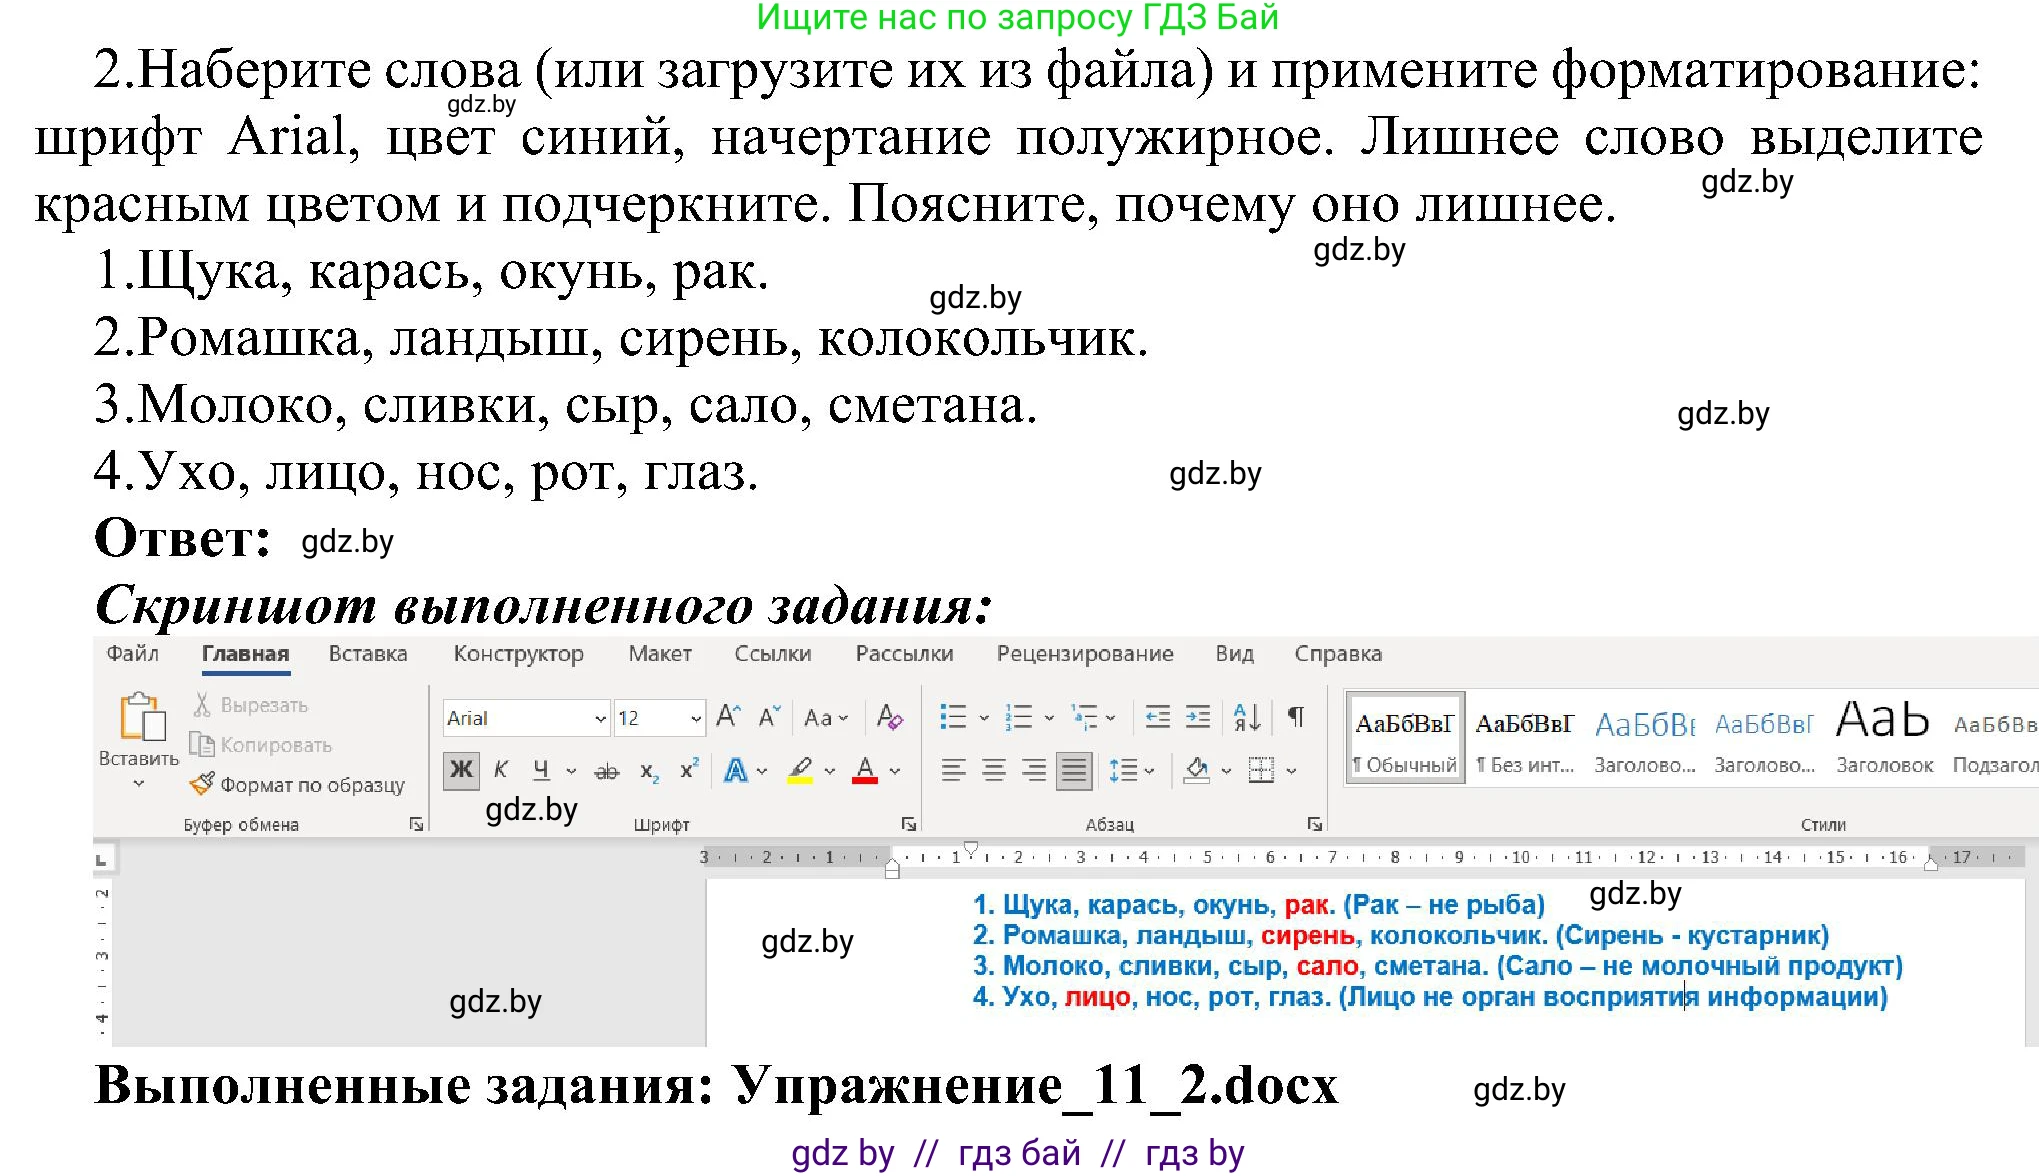The image size is (2039, 1176).
Task: Open the Arial font family dropdown
Action: click(x=599, y=718)
